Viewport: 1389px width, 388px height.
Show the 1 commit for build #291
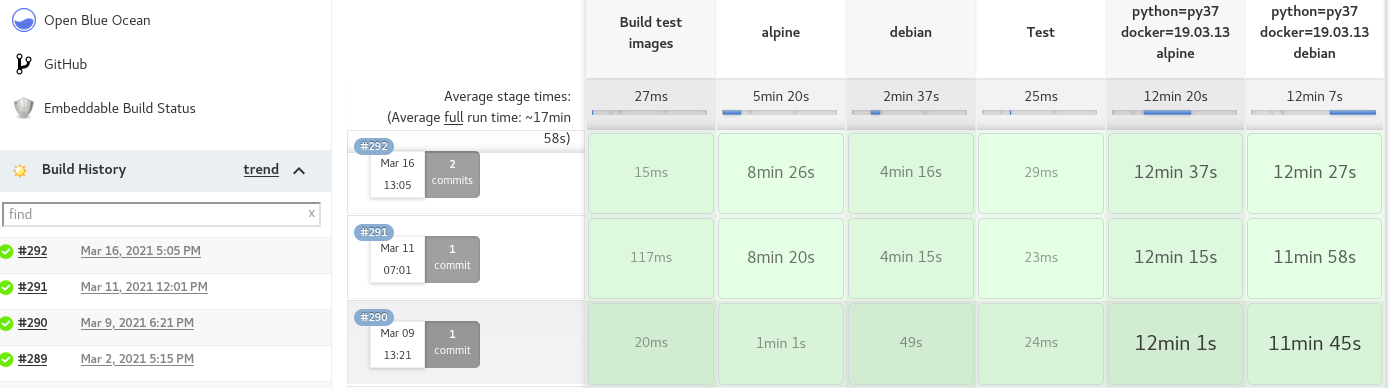coord(452,259)
